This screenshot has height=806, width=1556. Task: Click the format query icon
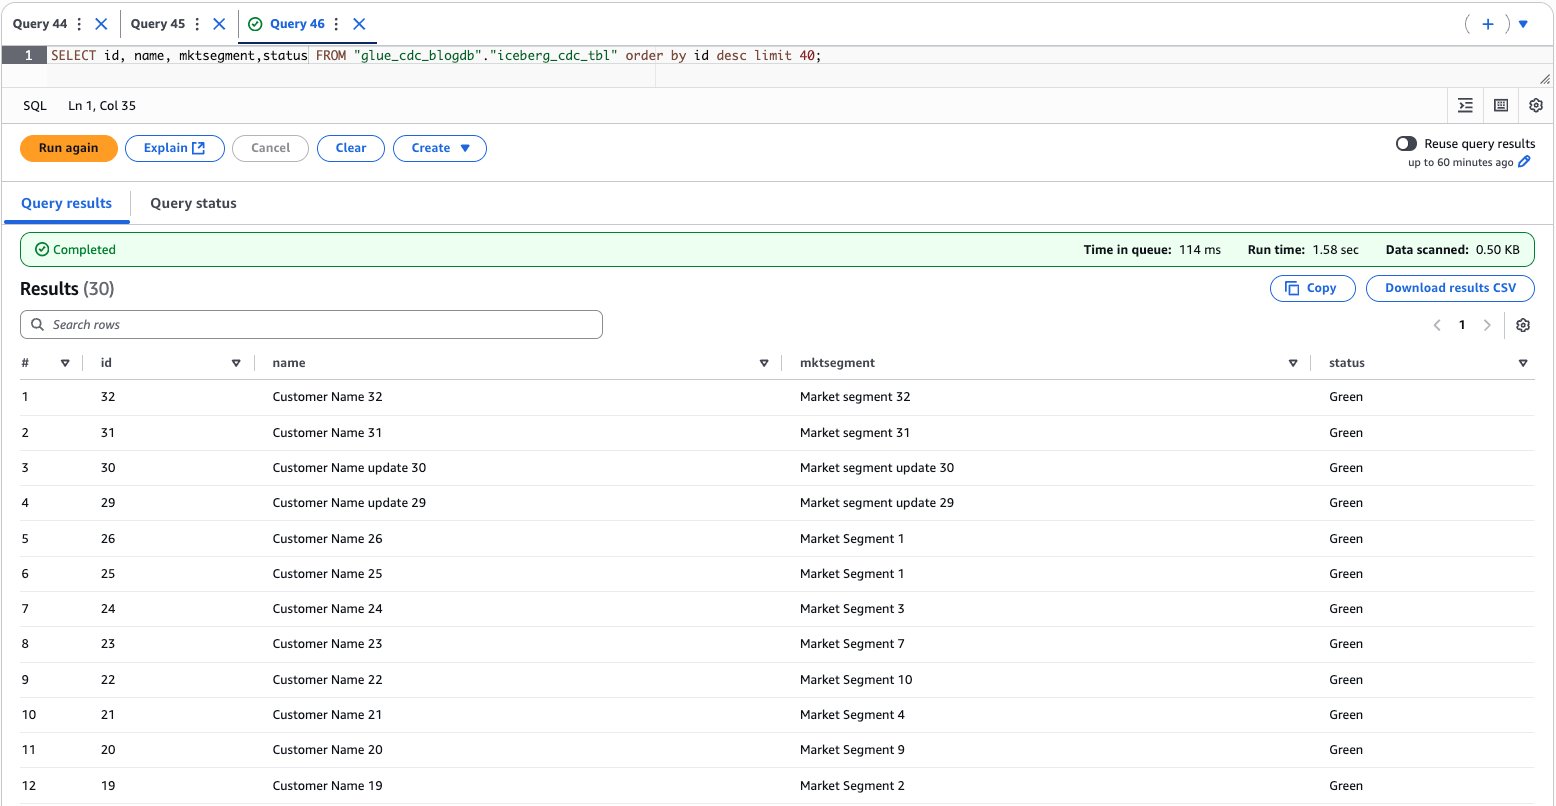click(x=1465, y=105)
